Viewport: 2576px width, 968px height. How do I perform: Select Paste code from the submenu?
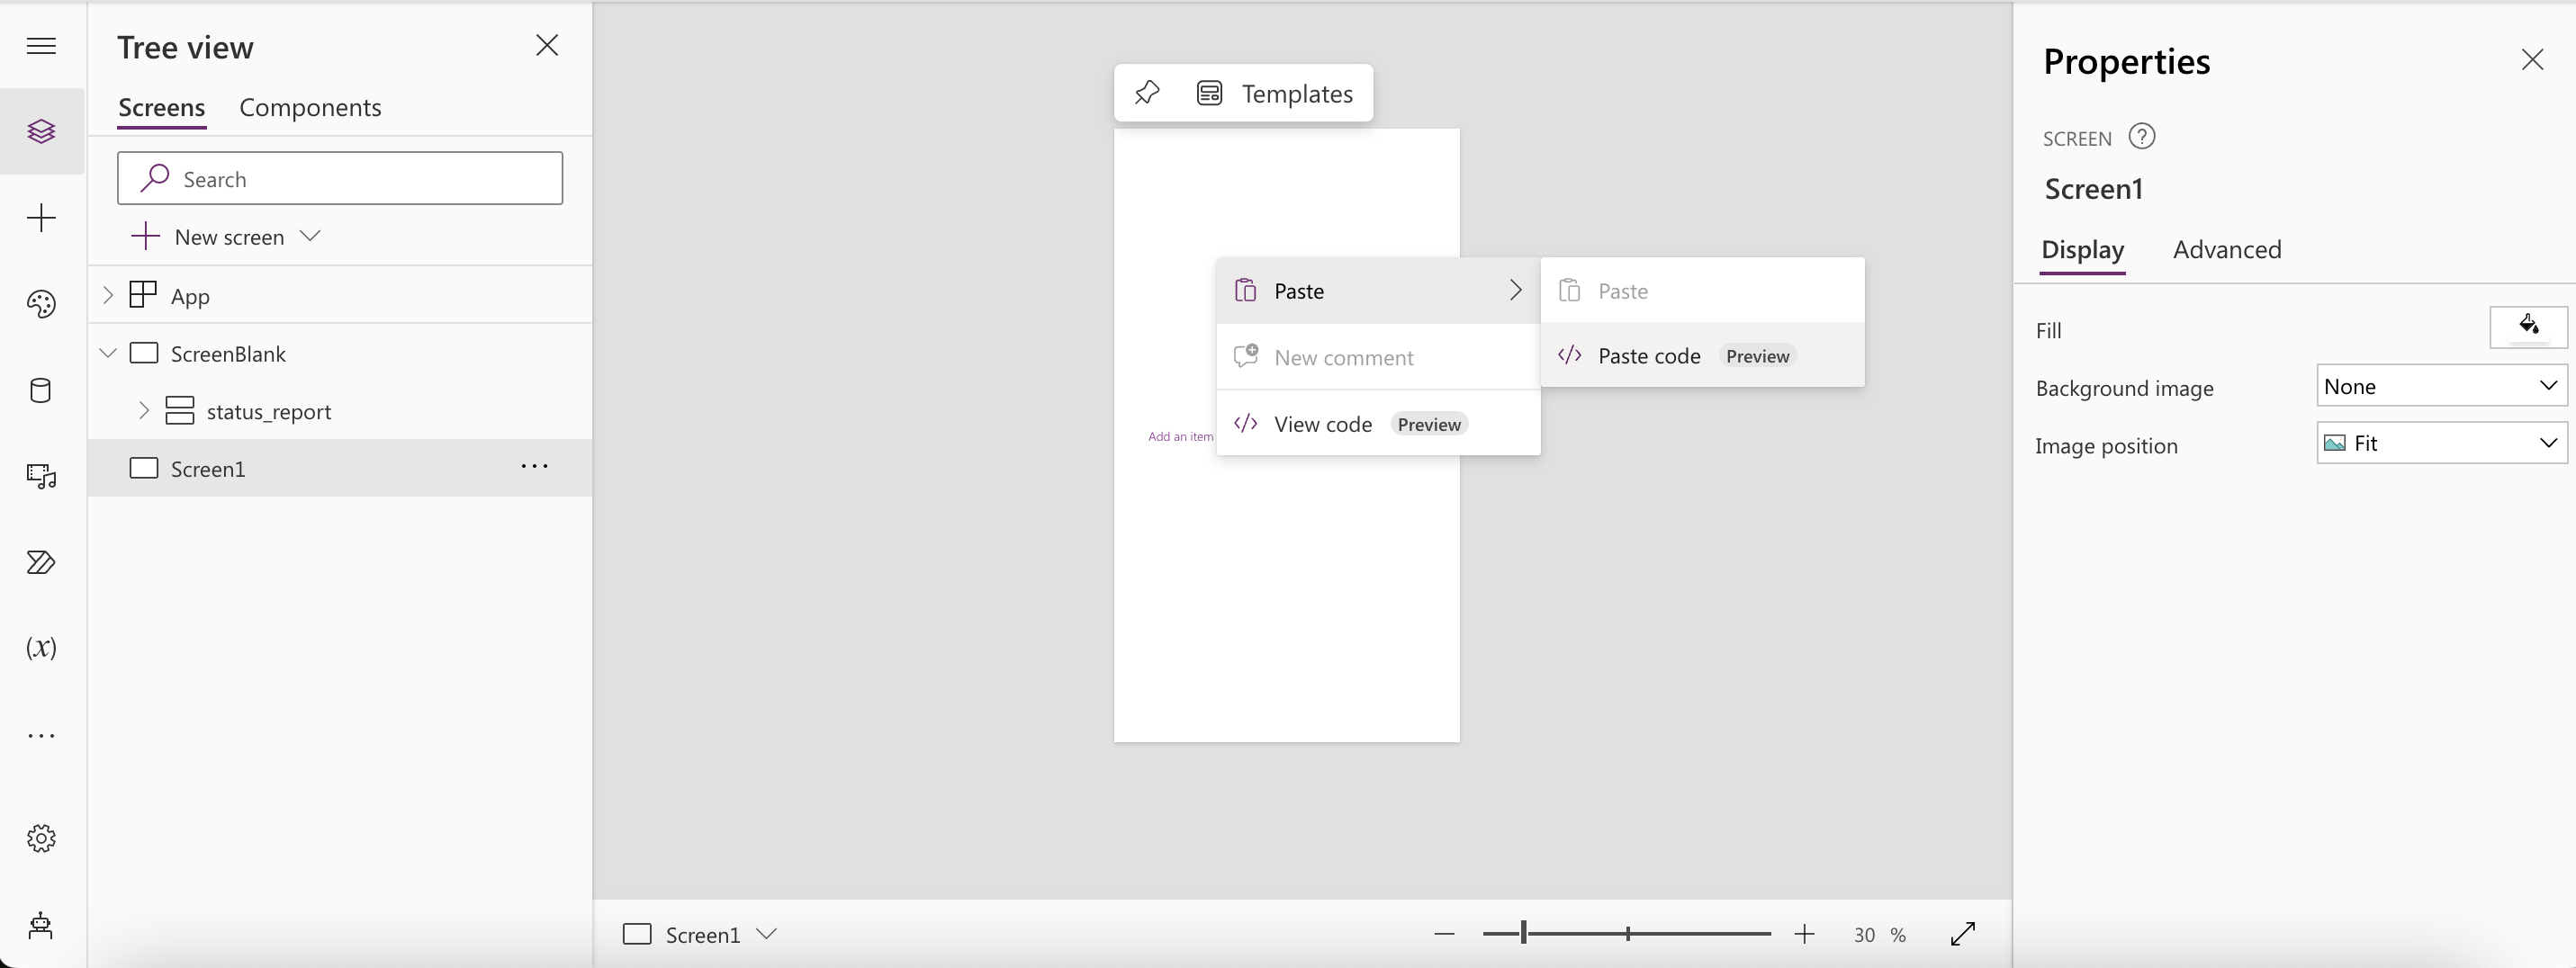pos(1650,355)
